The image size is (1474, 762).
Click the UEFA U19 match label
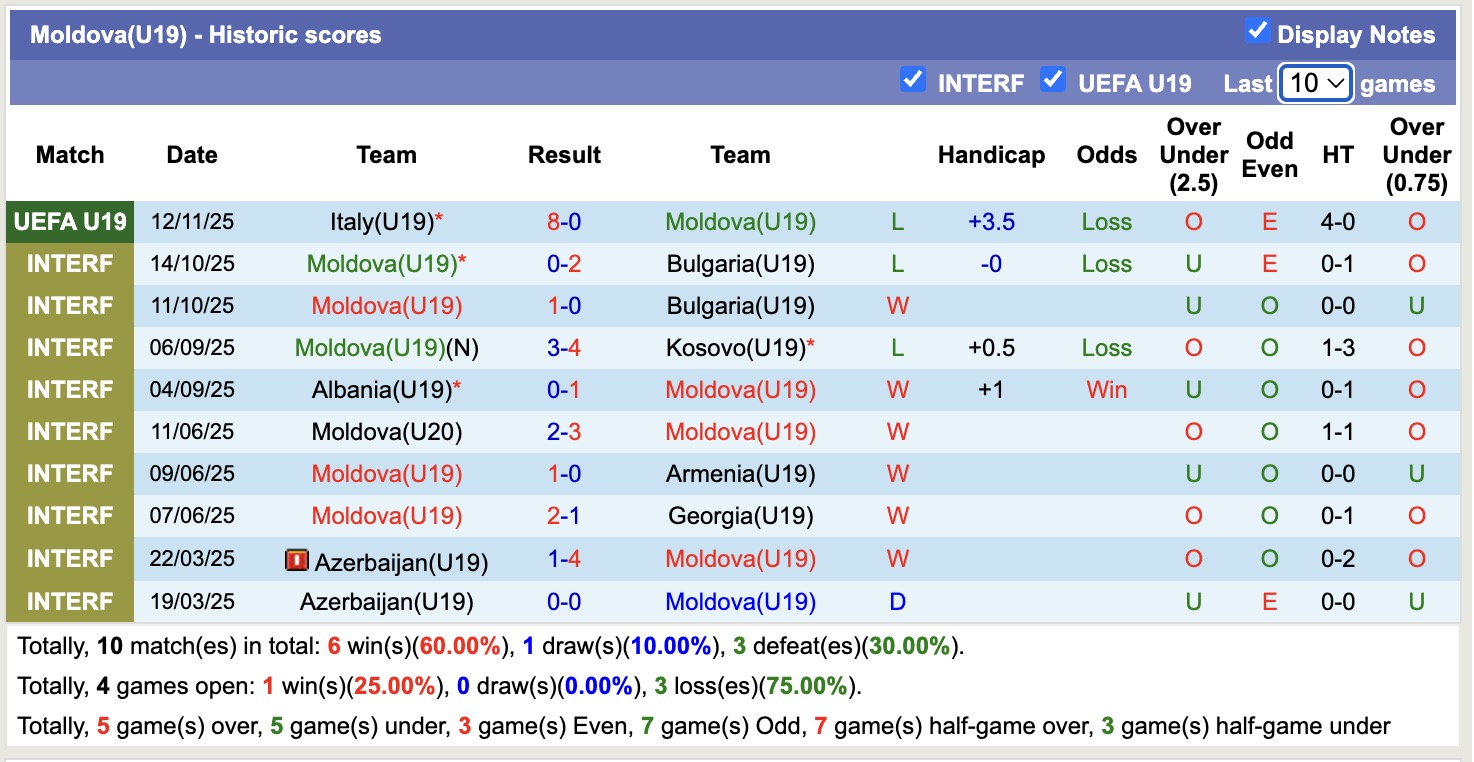tap(70, 222)
